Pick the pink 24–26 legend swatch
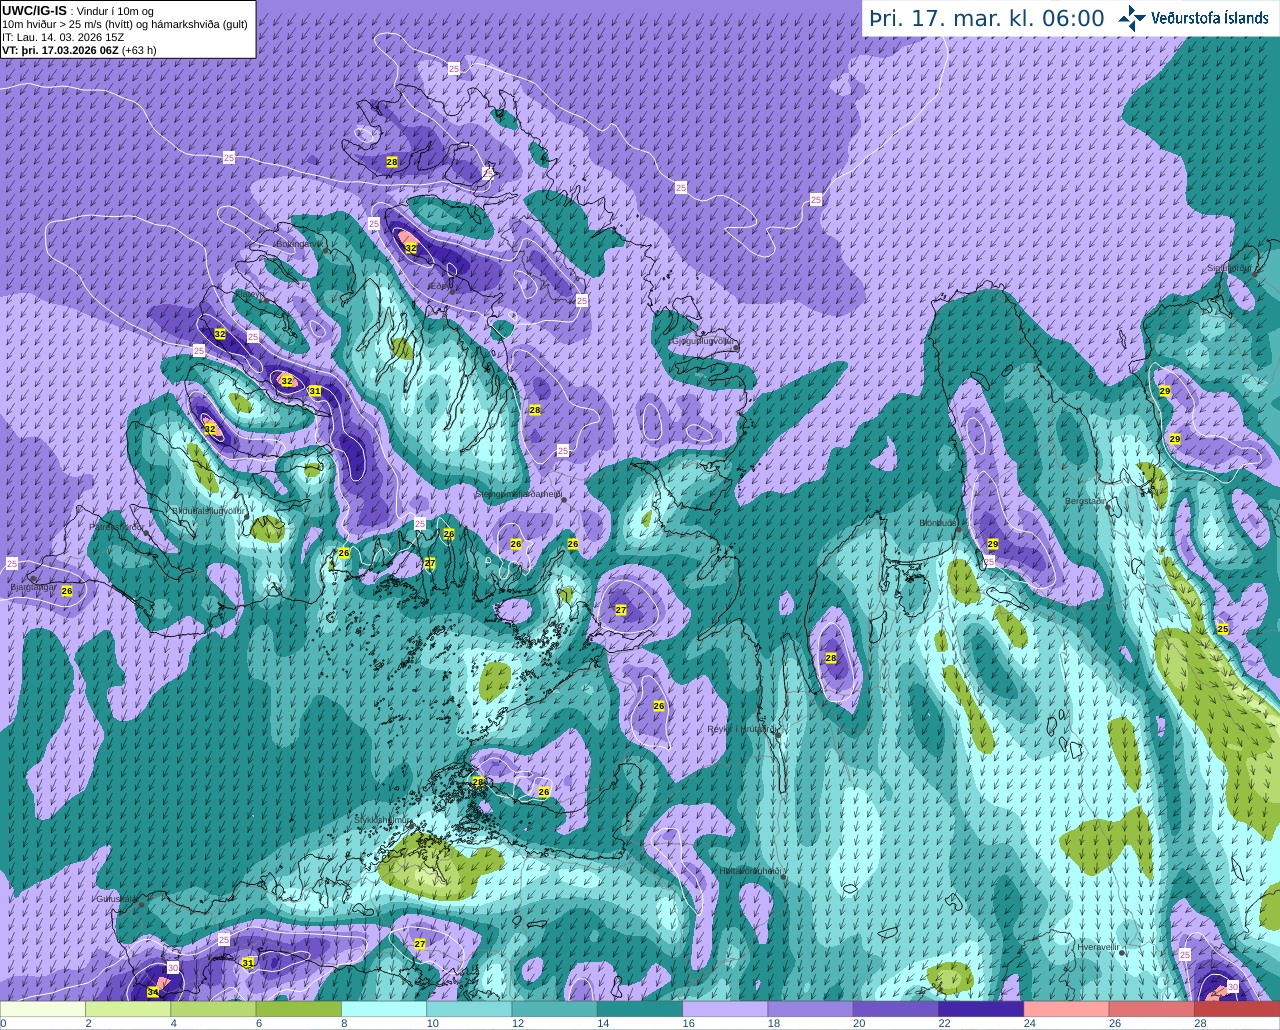1280x1030 pixels. [x=1066, y=1010]
